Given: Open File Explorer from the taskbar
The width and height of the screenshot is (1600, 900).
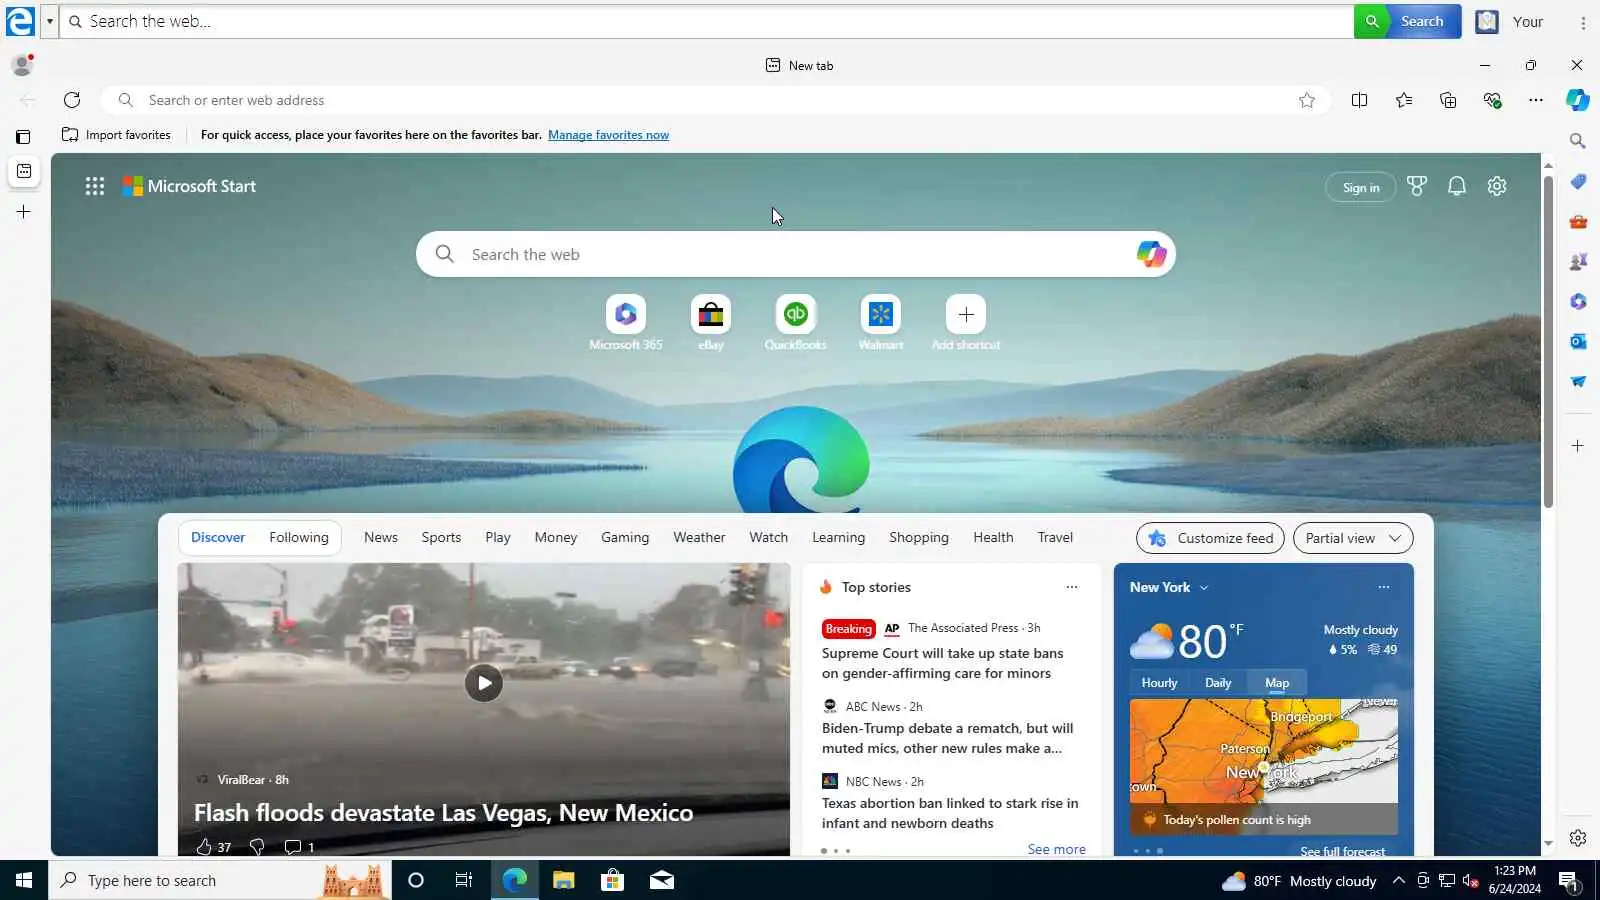Looking at the screenshot, I should tap(564, 880).
